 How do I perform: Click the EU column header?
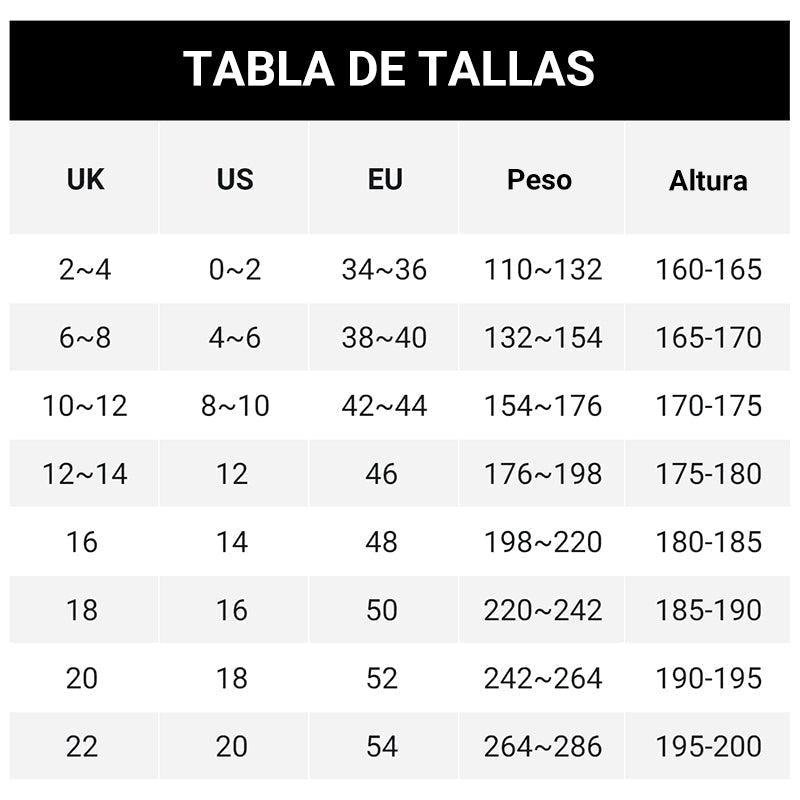pyautogui.click(x=385, y=180)
